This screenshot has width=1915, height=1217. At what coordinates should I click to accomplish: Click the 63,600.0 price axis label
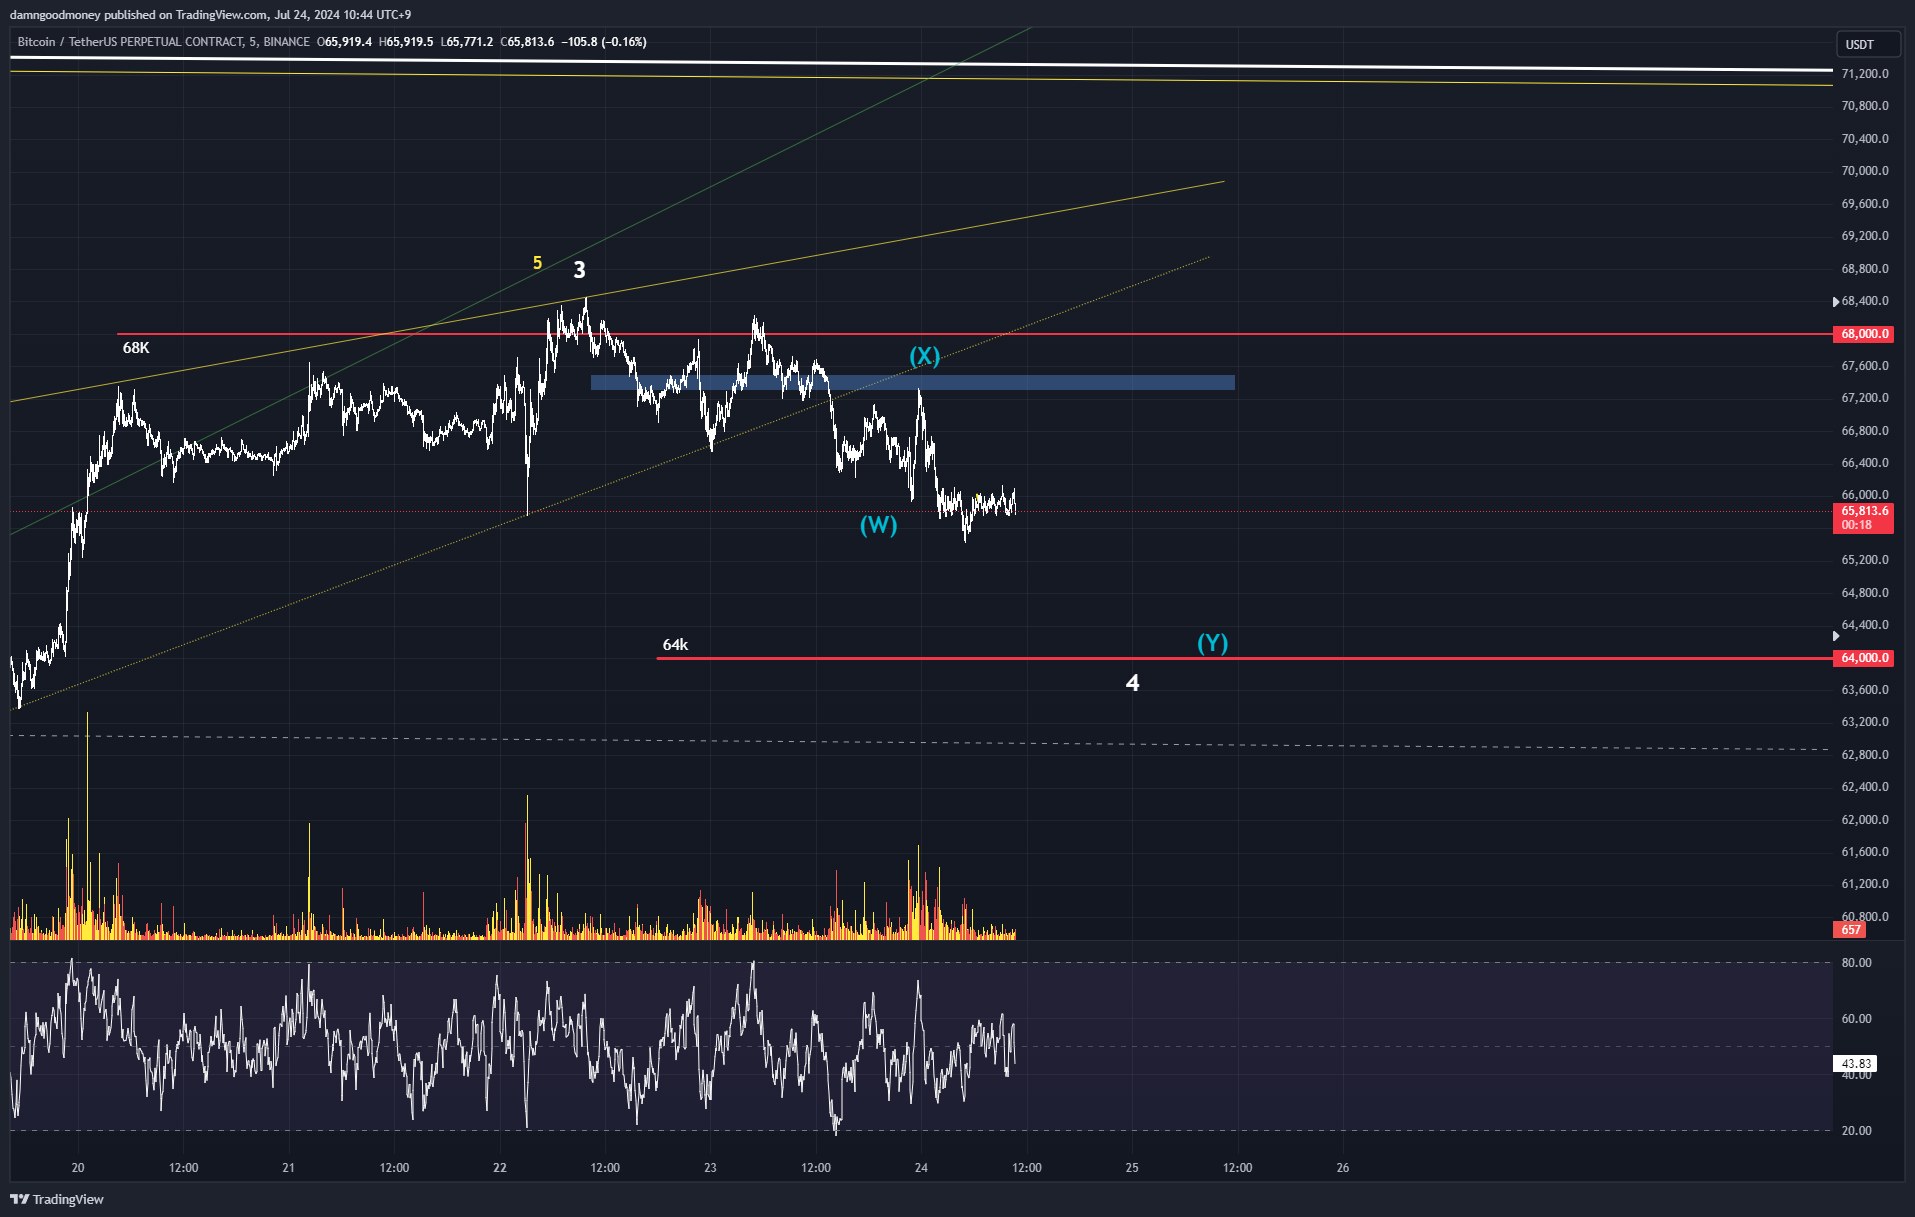click(1865, 690)
